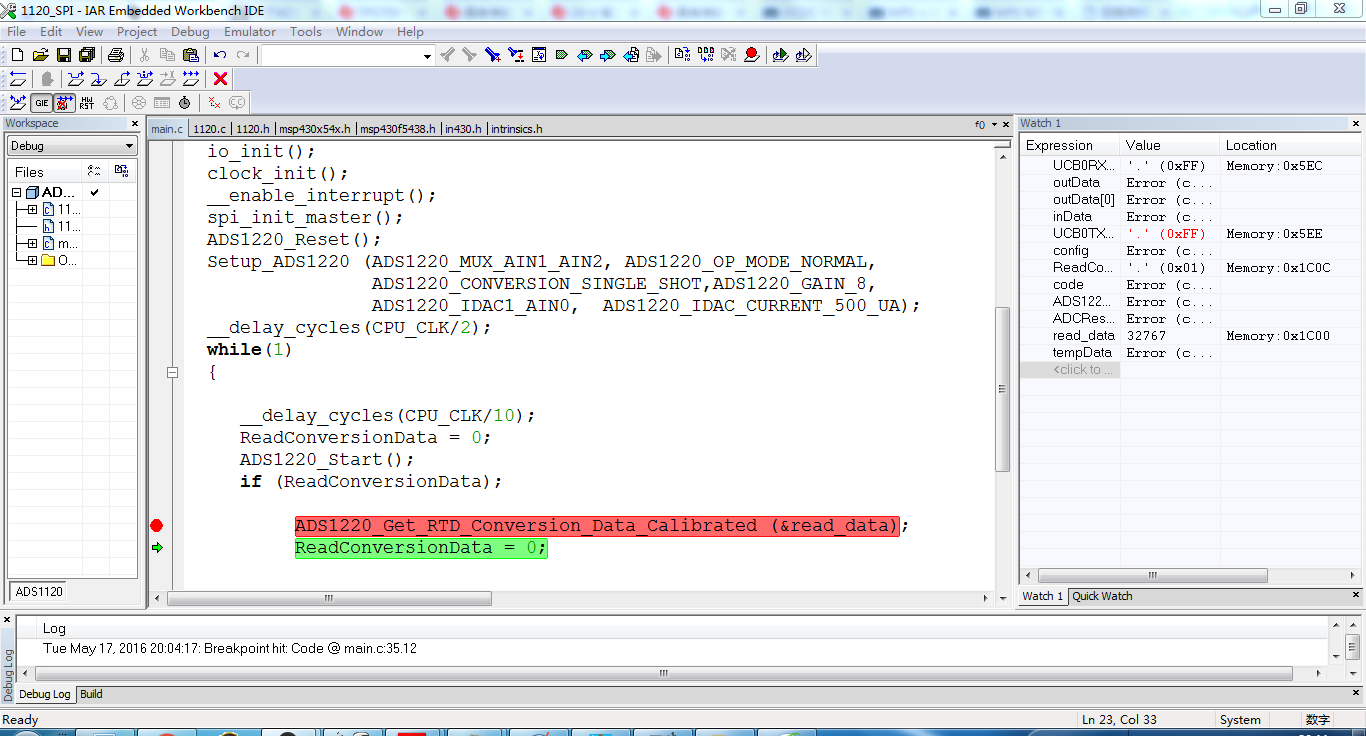This screenshot has width=1366, height=736.
Task: Close the Watch 1 panel
Action: [1358, 124]
